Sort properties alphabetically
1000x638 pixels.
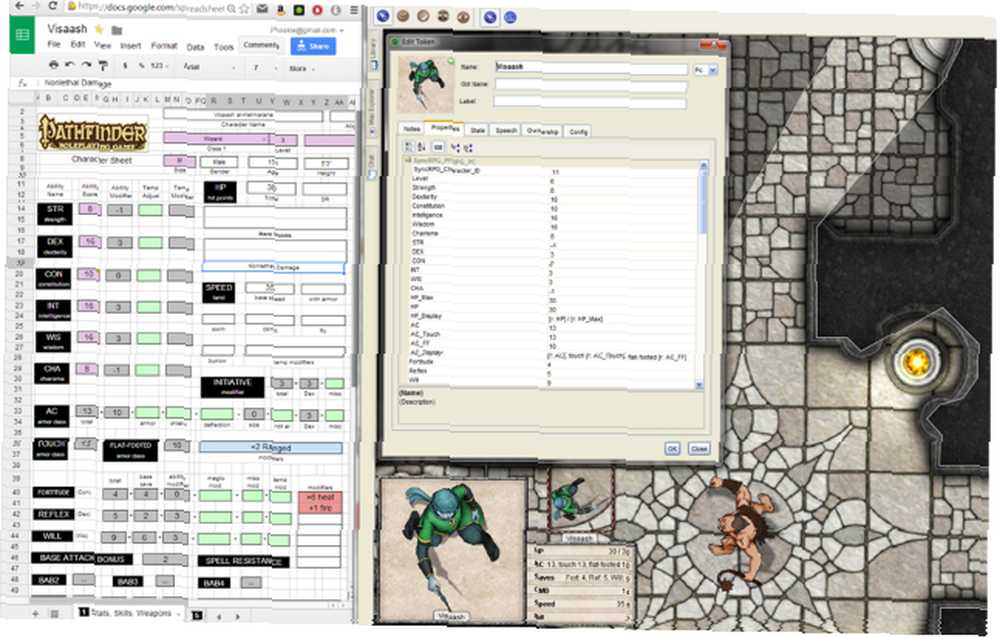coord(422,147)
